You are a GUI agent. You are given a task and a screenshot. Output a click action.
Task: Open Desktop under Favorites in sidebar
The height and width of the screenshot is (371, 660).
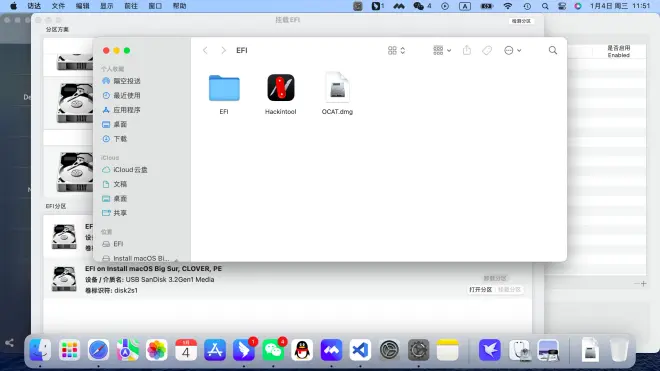(114, 124)
